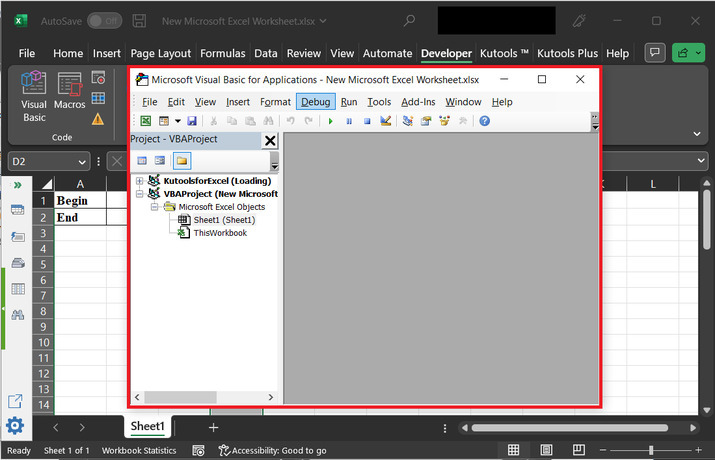This screenshot has height=460, width=715.
Task: Open the VBA Format menu
Action: pyautogui.click(x=275, y=102)
